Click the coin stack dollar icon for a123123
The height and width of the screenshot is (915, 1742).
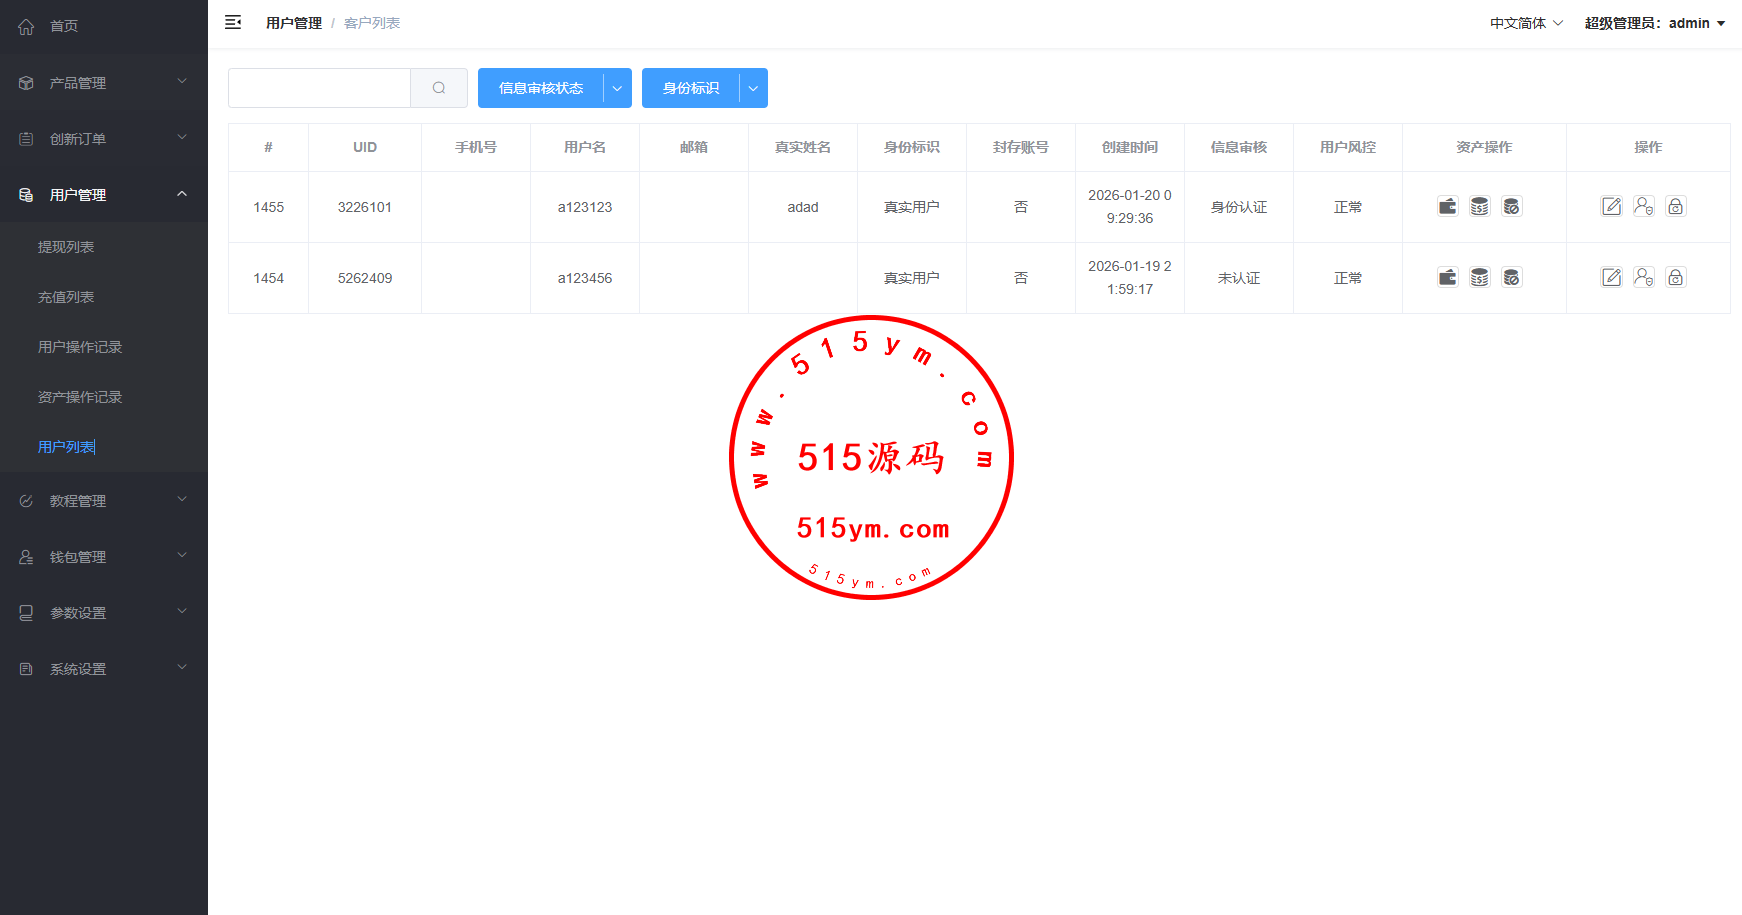(x=1479, y=207)
